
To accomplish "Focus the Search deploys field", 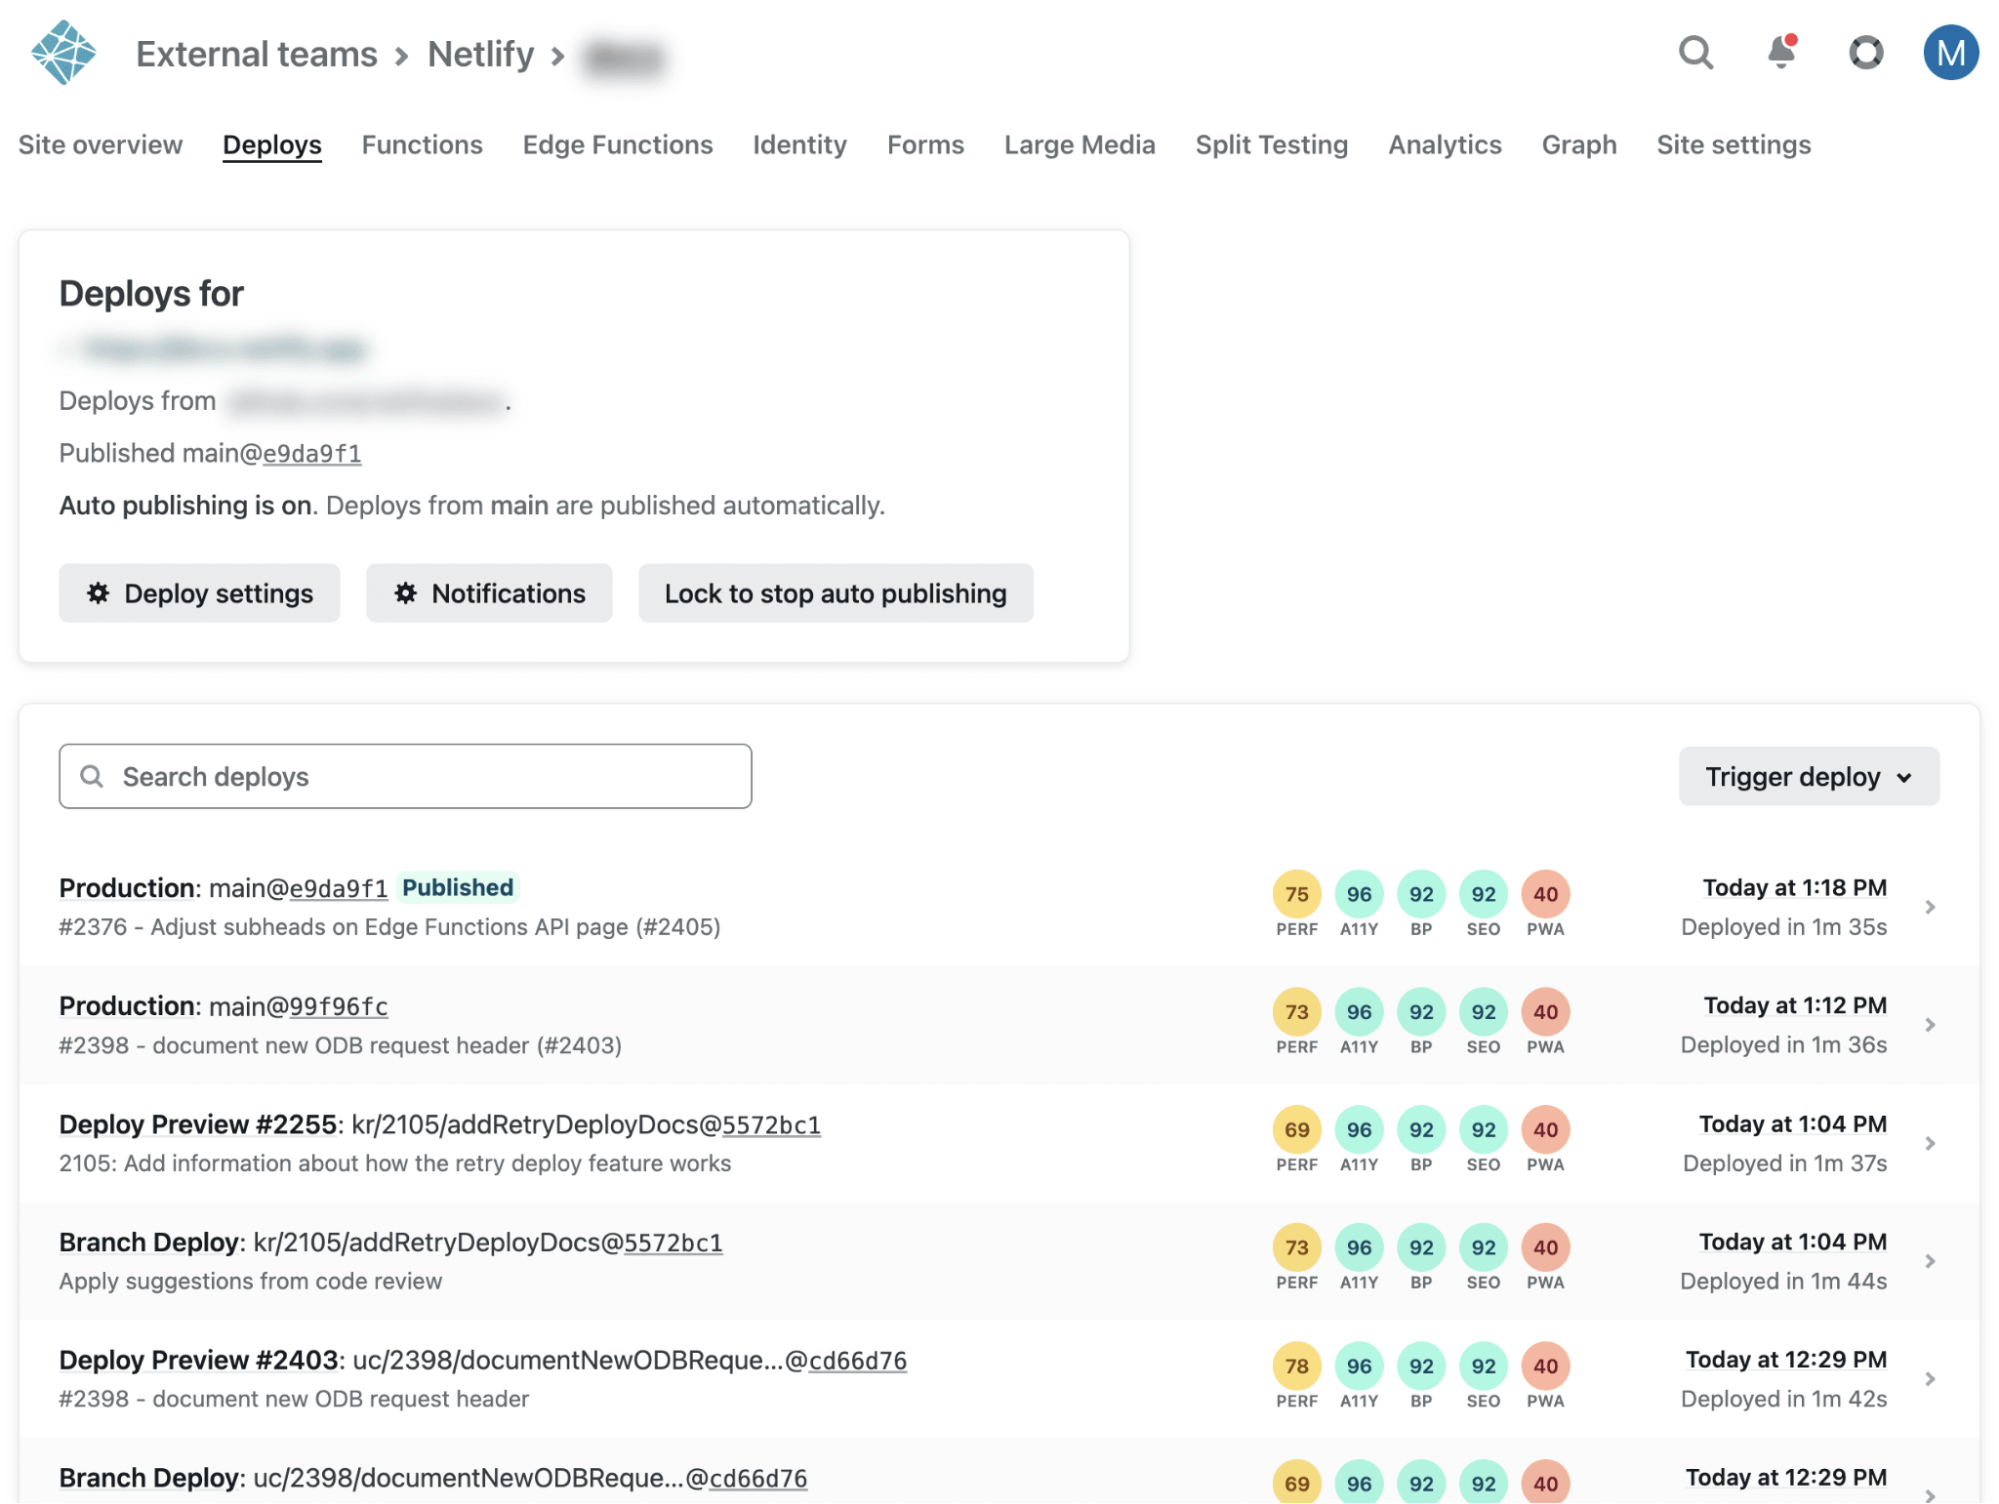I will (405, 777).
